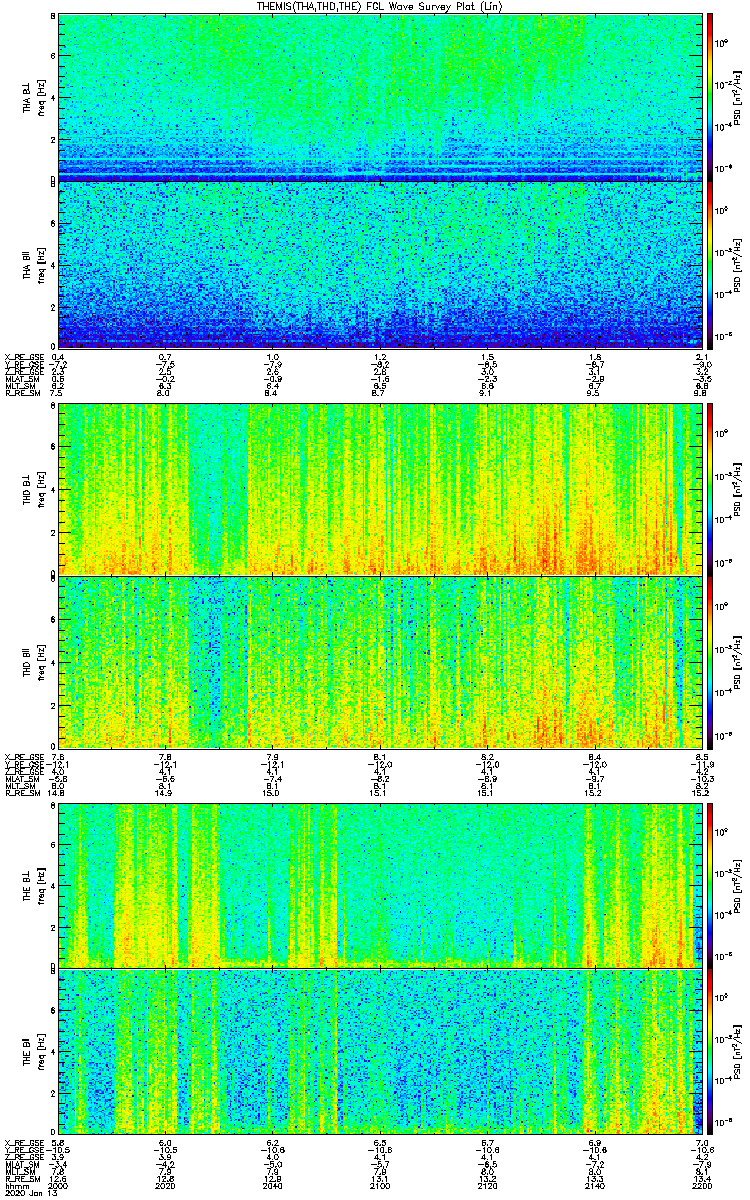Click the hhmm label at bottom left

15,1185
